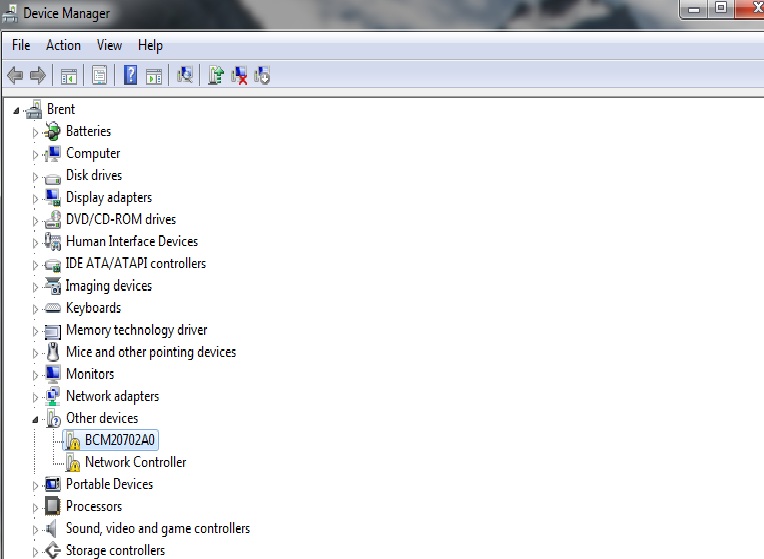This screenshot has width=764, height=559.
Task: Click the Imaging devices camera icon
Action: pos(53,286)
